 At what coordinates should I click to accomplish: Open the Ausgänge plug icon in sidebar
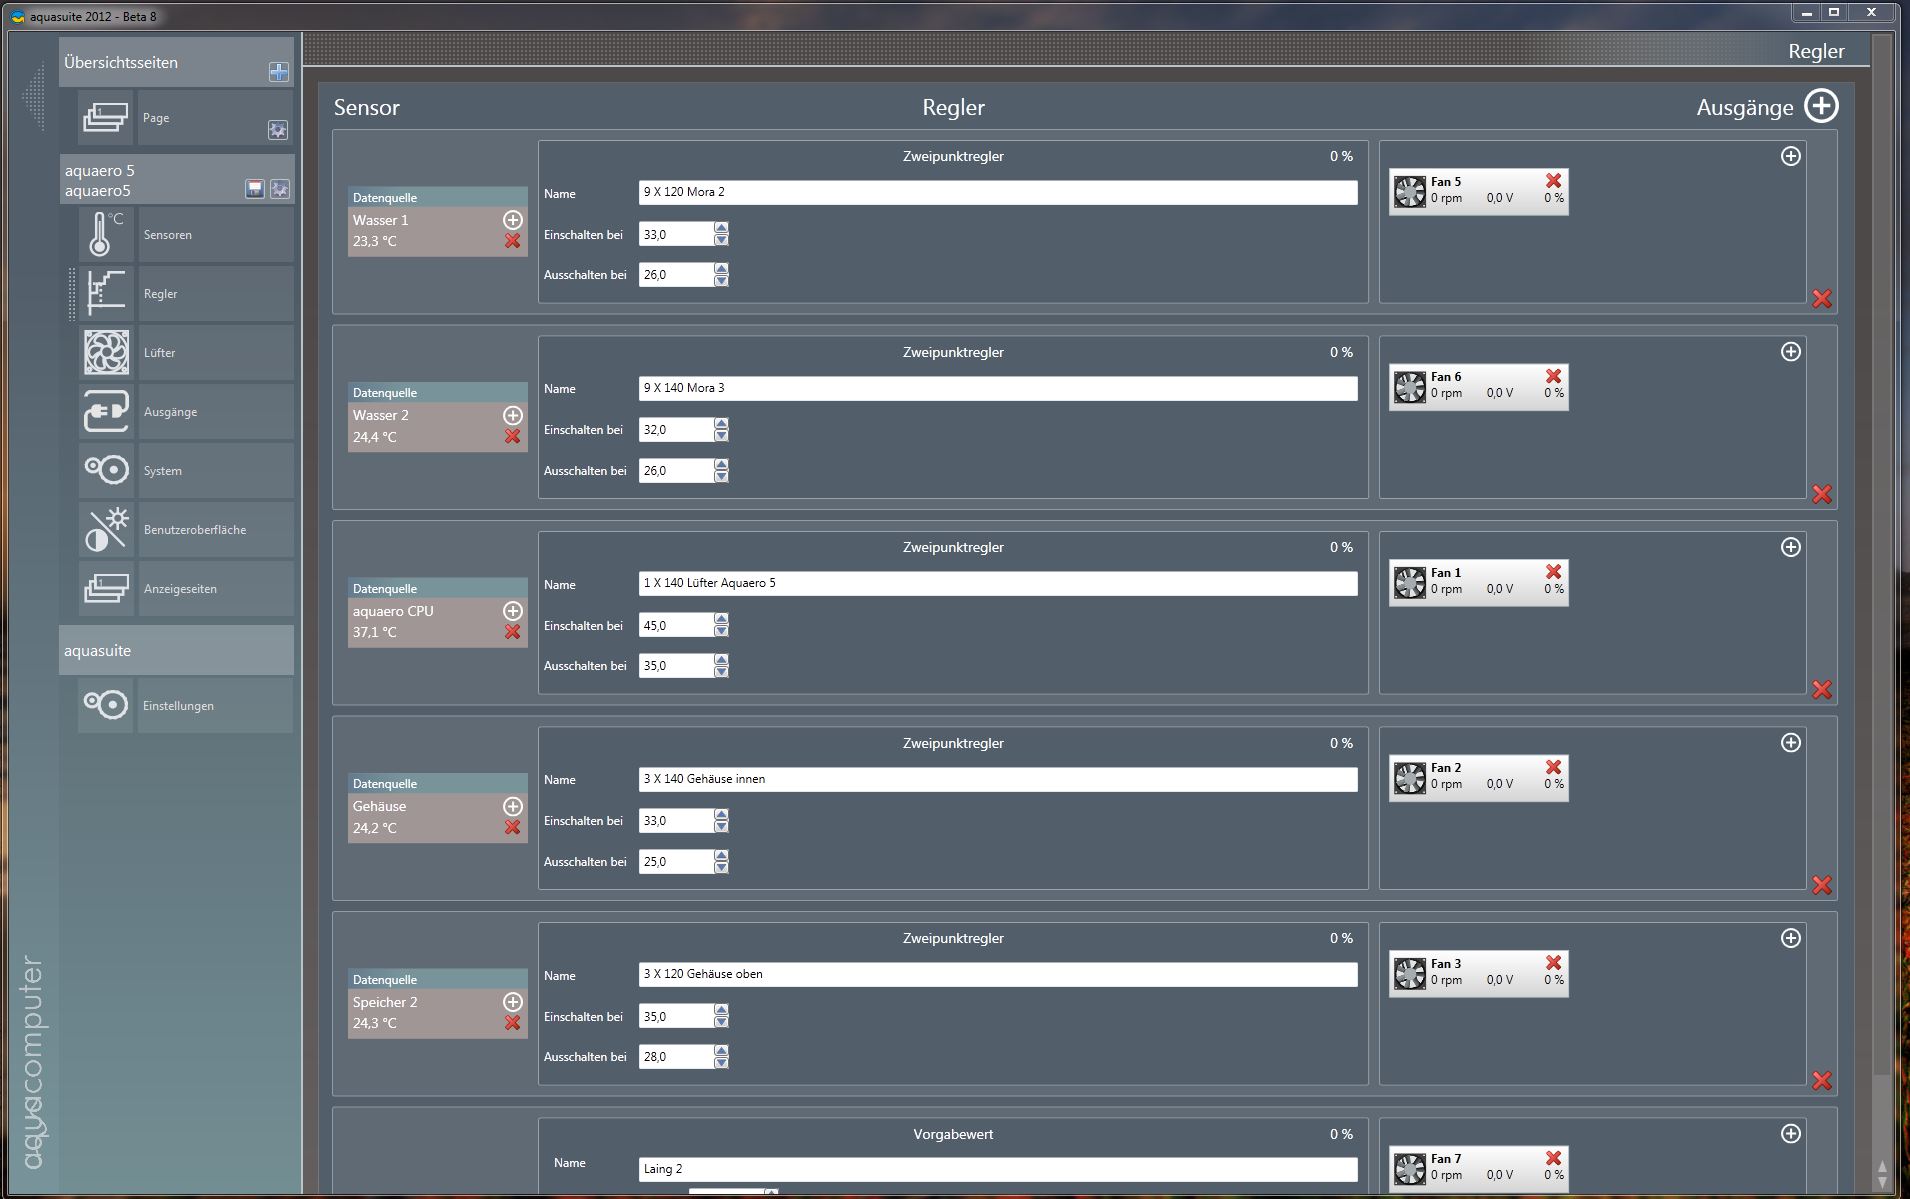pyautogui.click(x=105, y=412)
